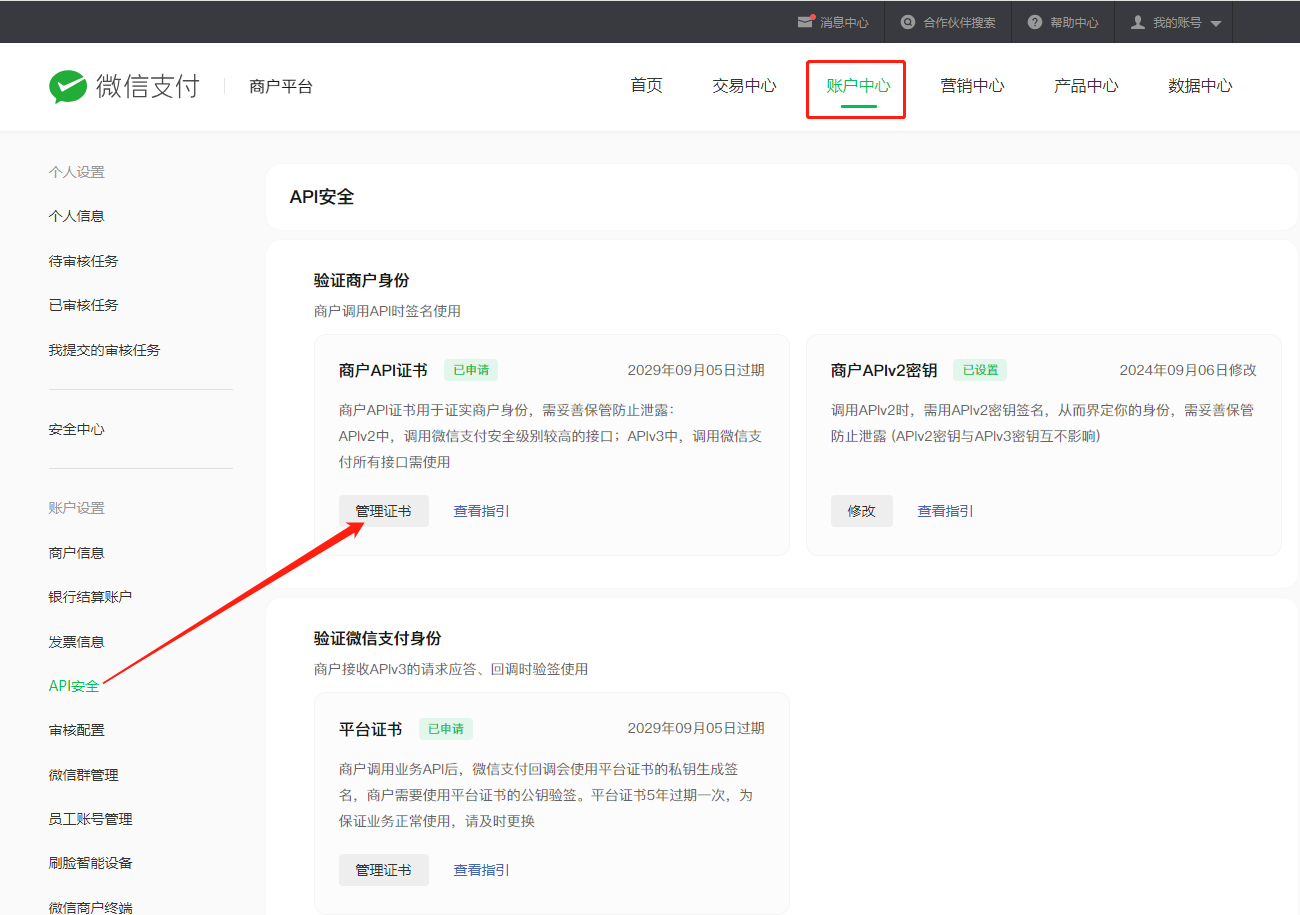Click 2024年09月06日修改 date text
The height and width of the screenshot is (915, 1300).
click(x=1188, y=370)
